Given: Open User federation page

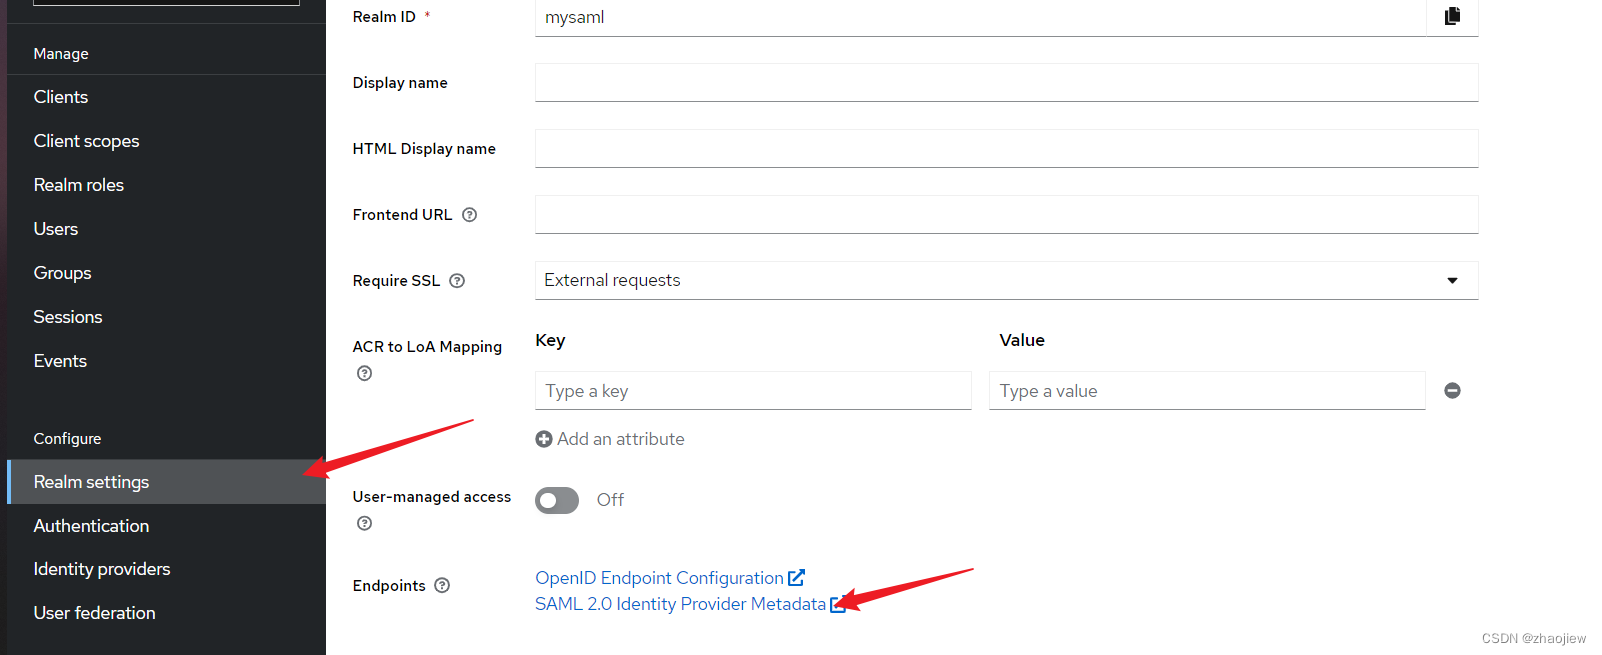Looking at the screenshot, I should tap(94, 613).
